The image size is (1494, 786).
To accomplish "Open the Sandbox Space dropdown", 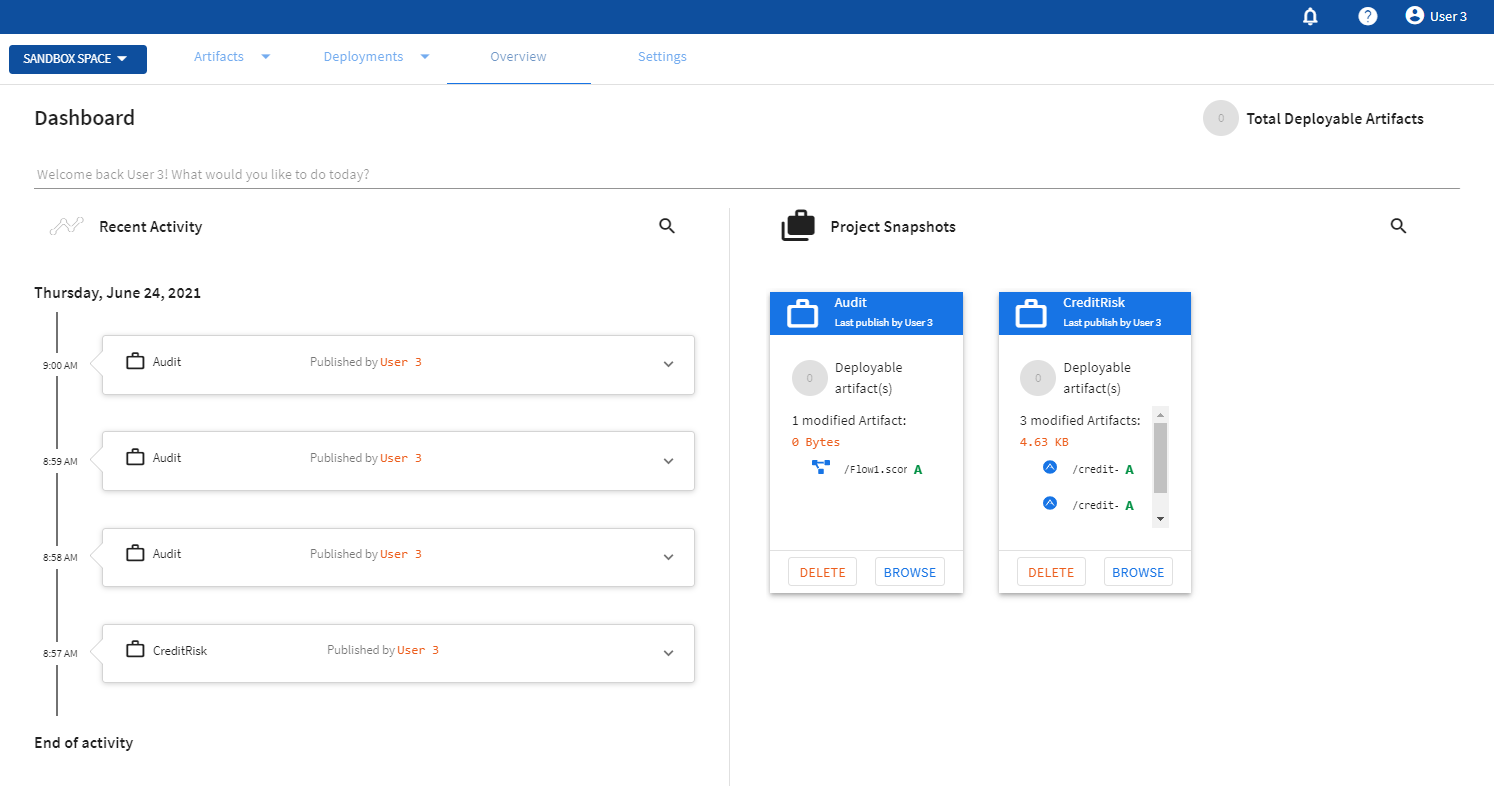I will pos(77,59).
